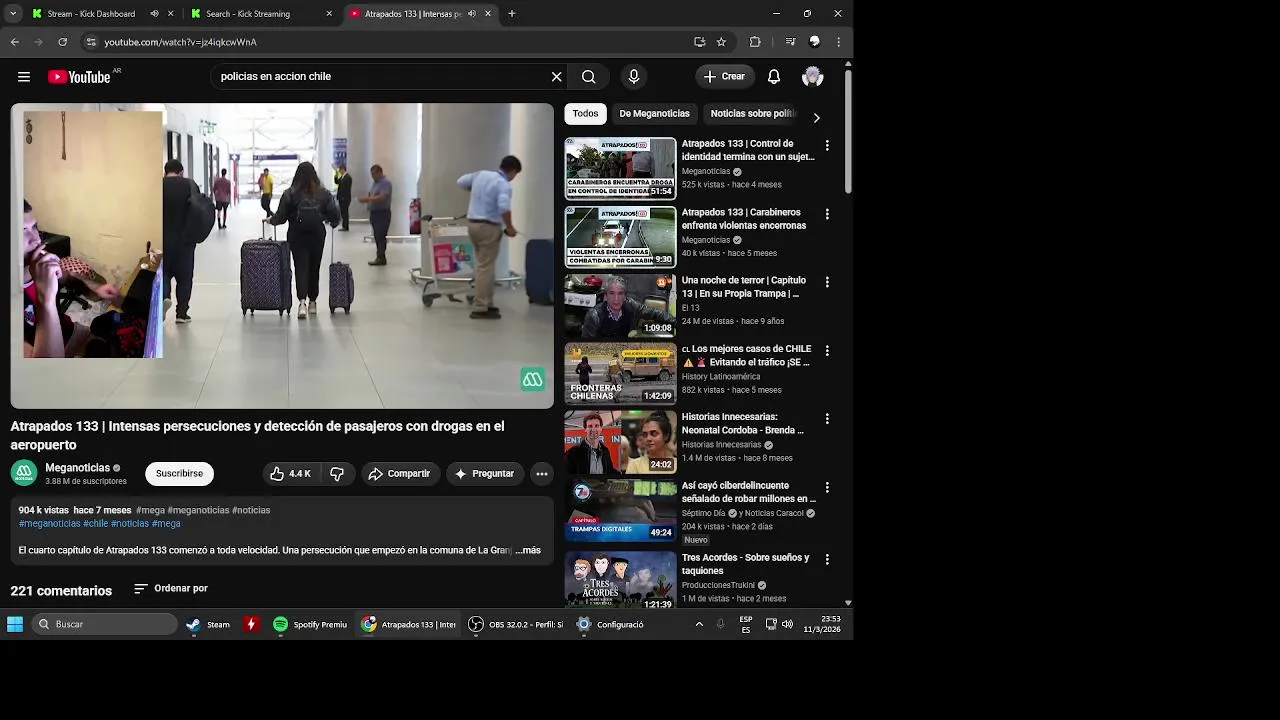Open new browser tab with plus
1280x720 pixels.
pyautogui.click(x=511, y=14)
